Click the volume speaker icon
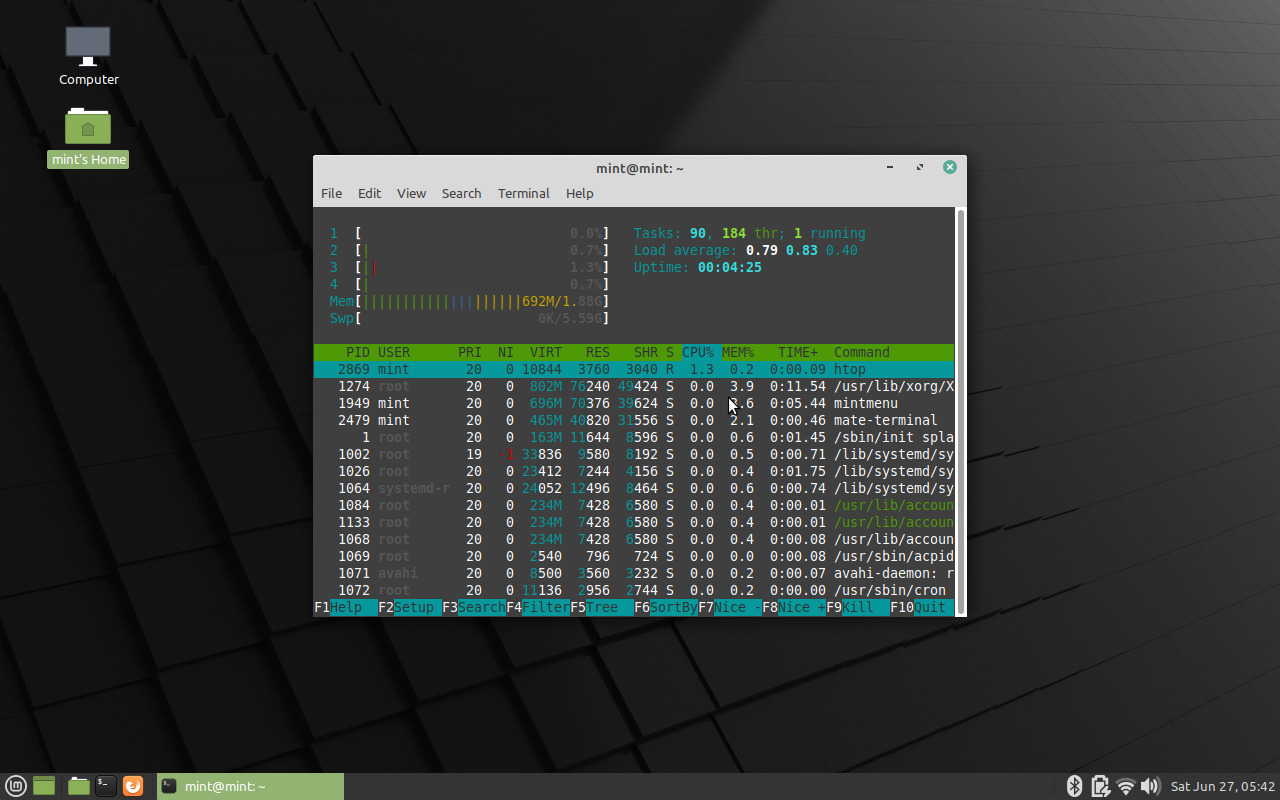1280x800 pixels. (1150, 786)
